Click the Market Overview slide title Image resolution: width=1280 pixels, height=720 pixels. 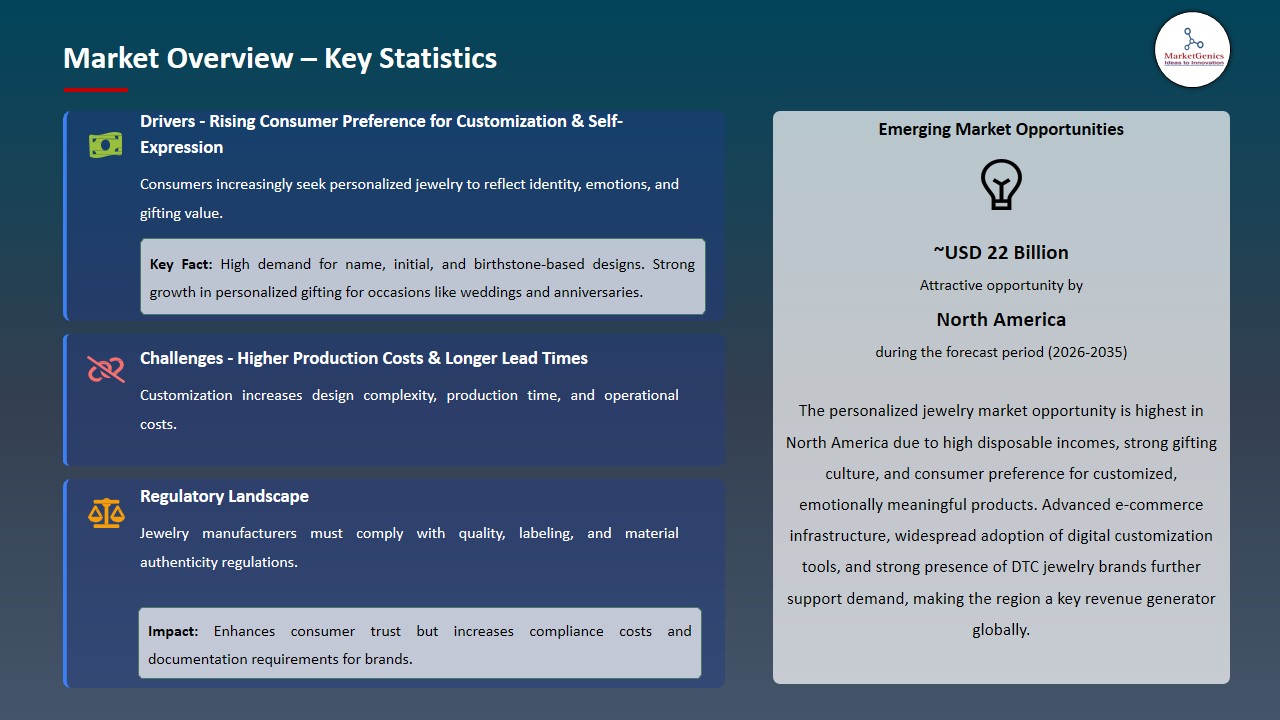point(280,58)
